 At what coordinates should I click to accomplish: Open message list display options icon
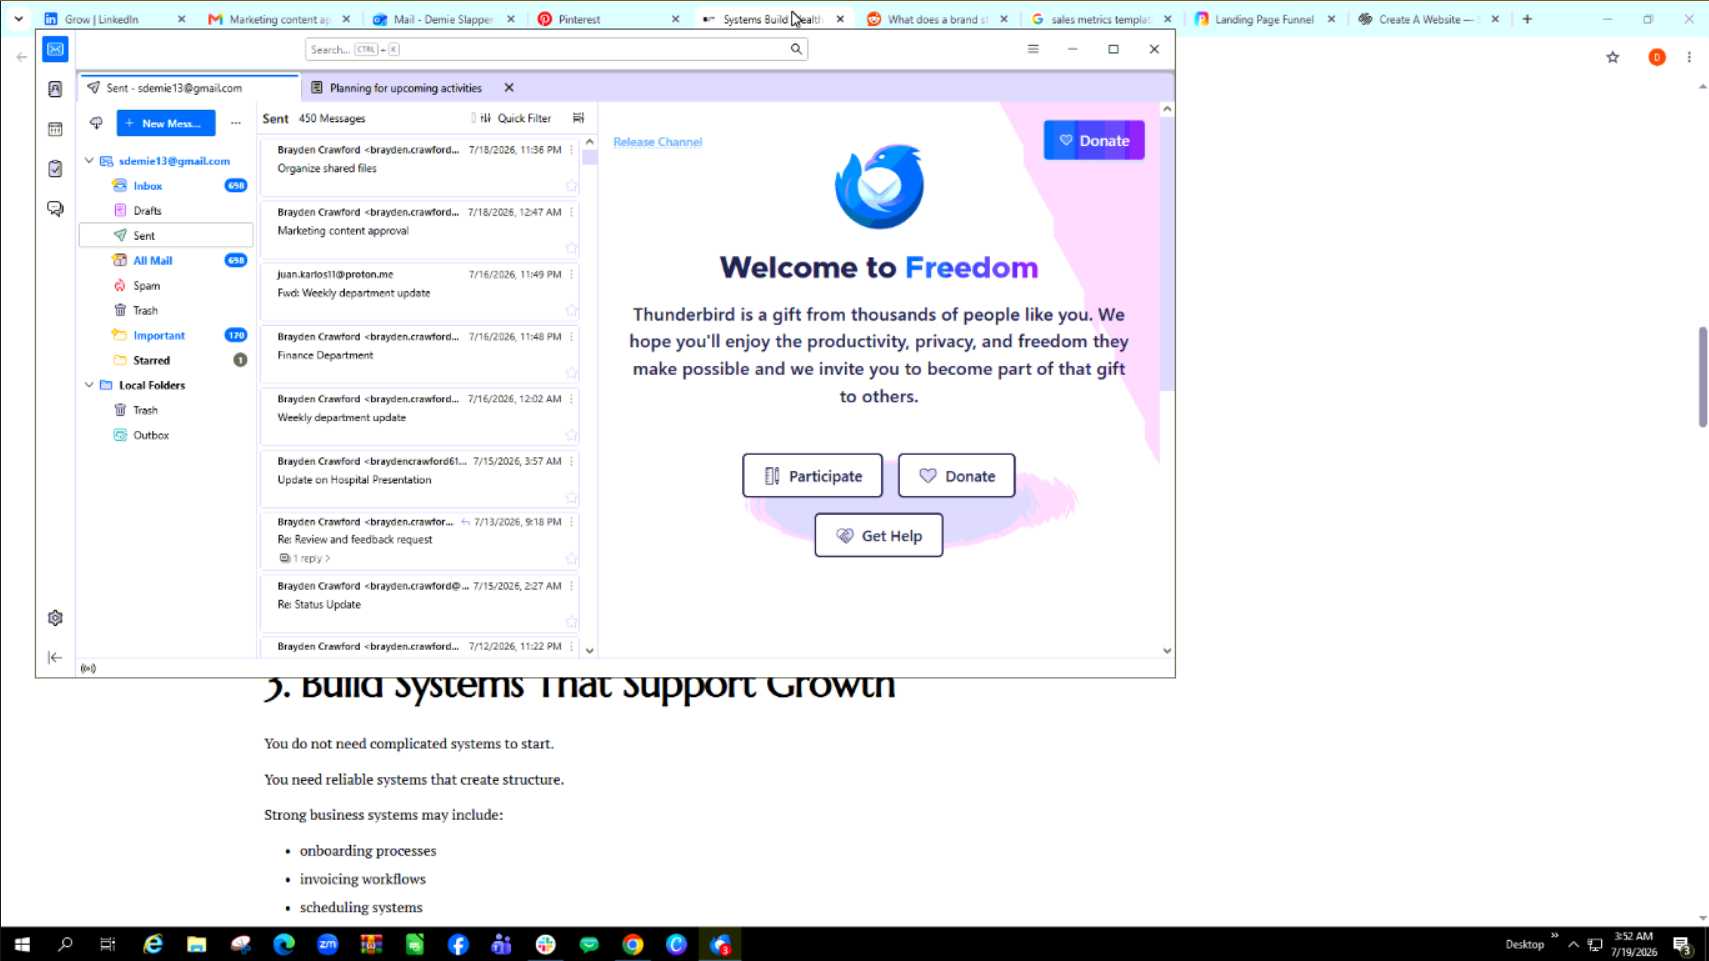pos(578,118)
